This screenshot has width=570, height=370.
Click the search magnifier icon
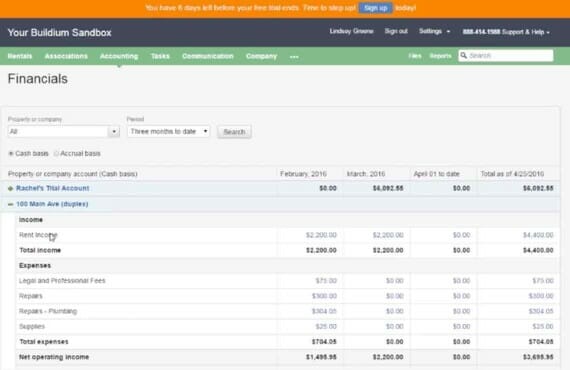[463, 55]
